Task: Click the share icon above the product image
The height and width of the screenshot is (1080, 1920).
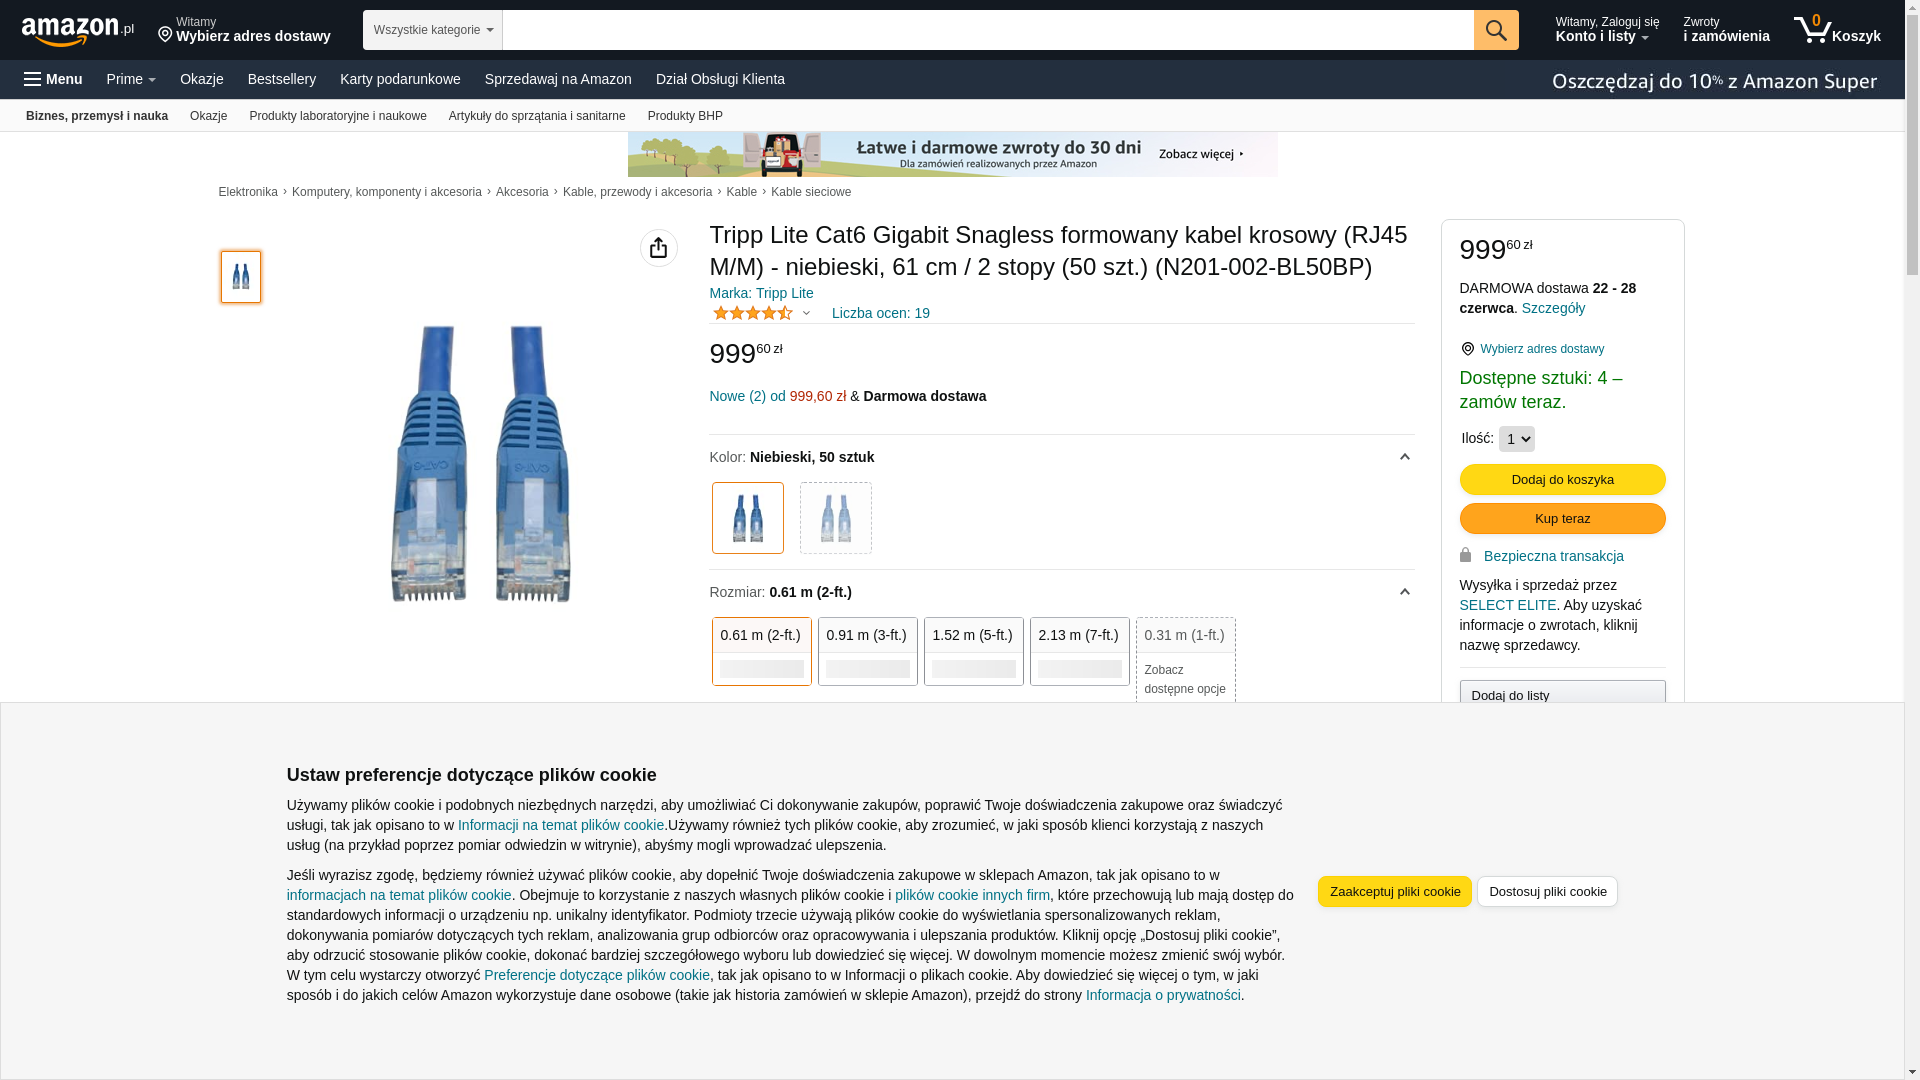Action: (x=658, y=248)
